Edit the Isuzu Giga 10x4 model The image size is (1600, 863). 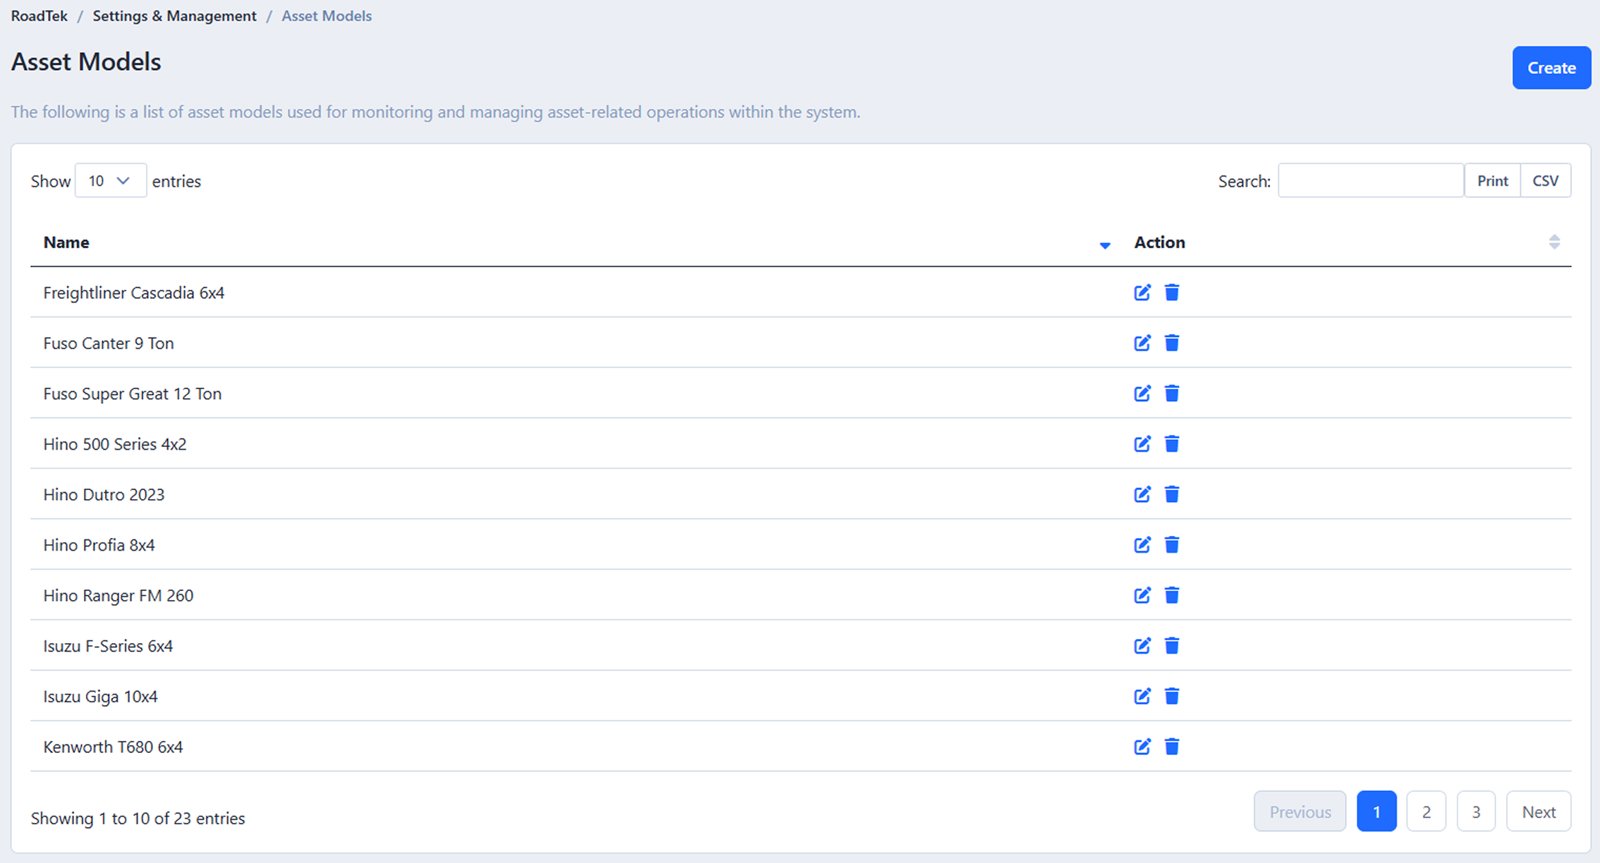tap(1142, 697)
